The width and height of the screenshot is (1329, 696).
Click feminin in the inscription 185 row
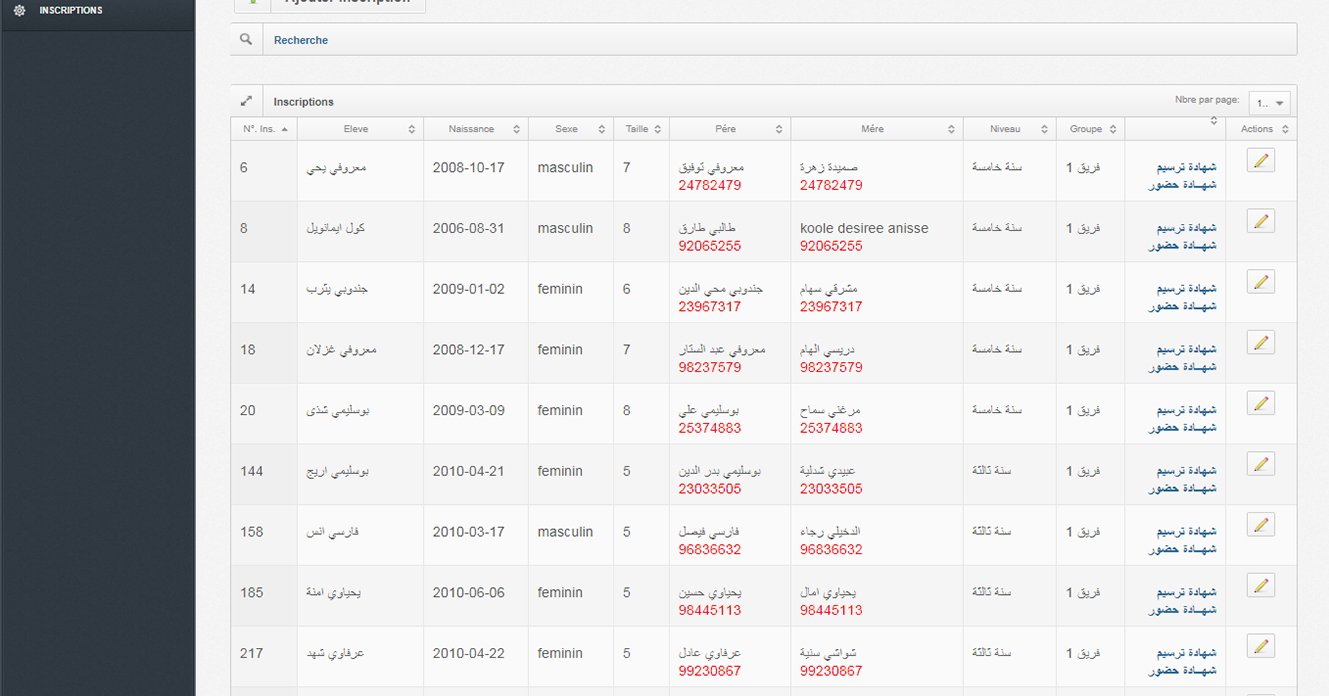pos(560,593)
